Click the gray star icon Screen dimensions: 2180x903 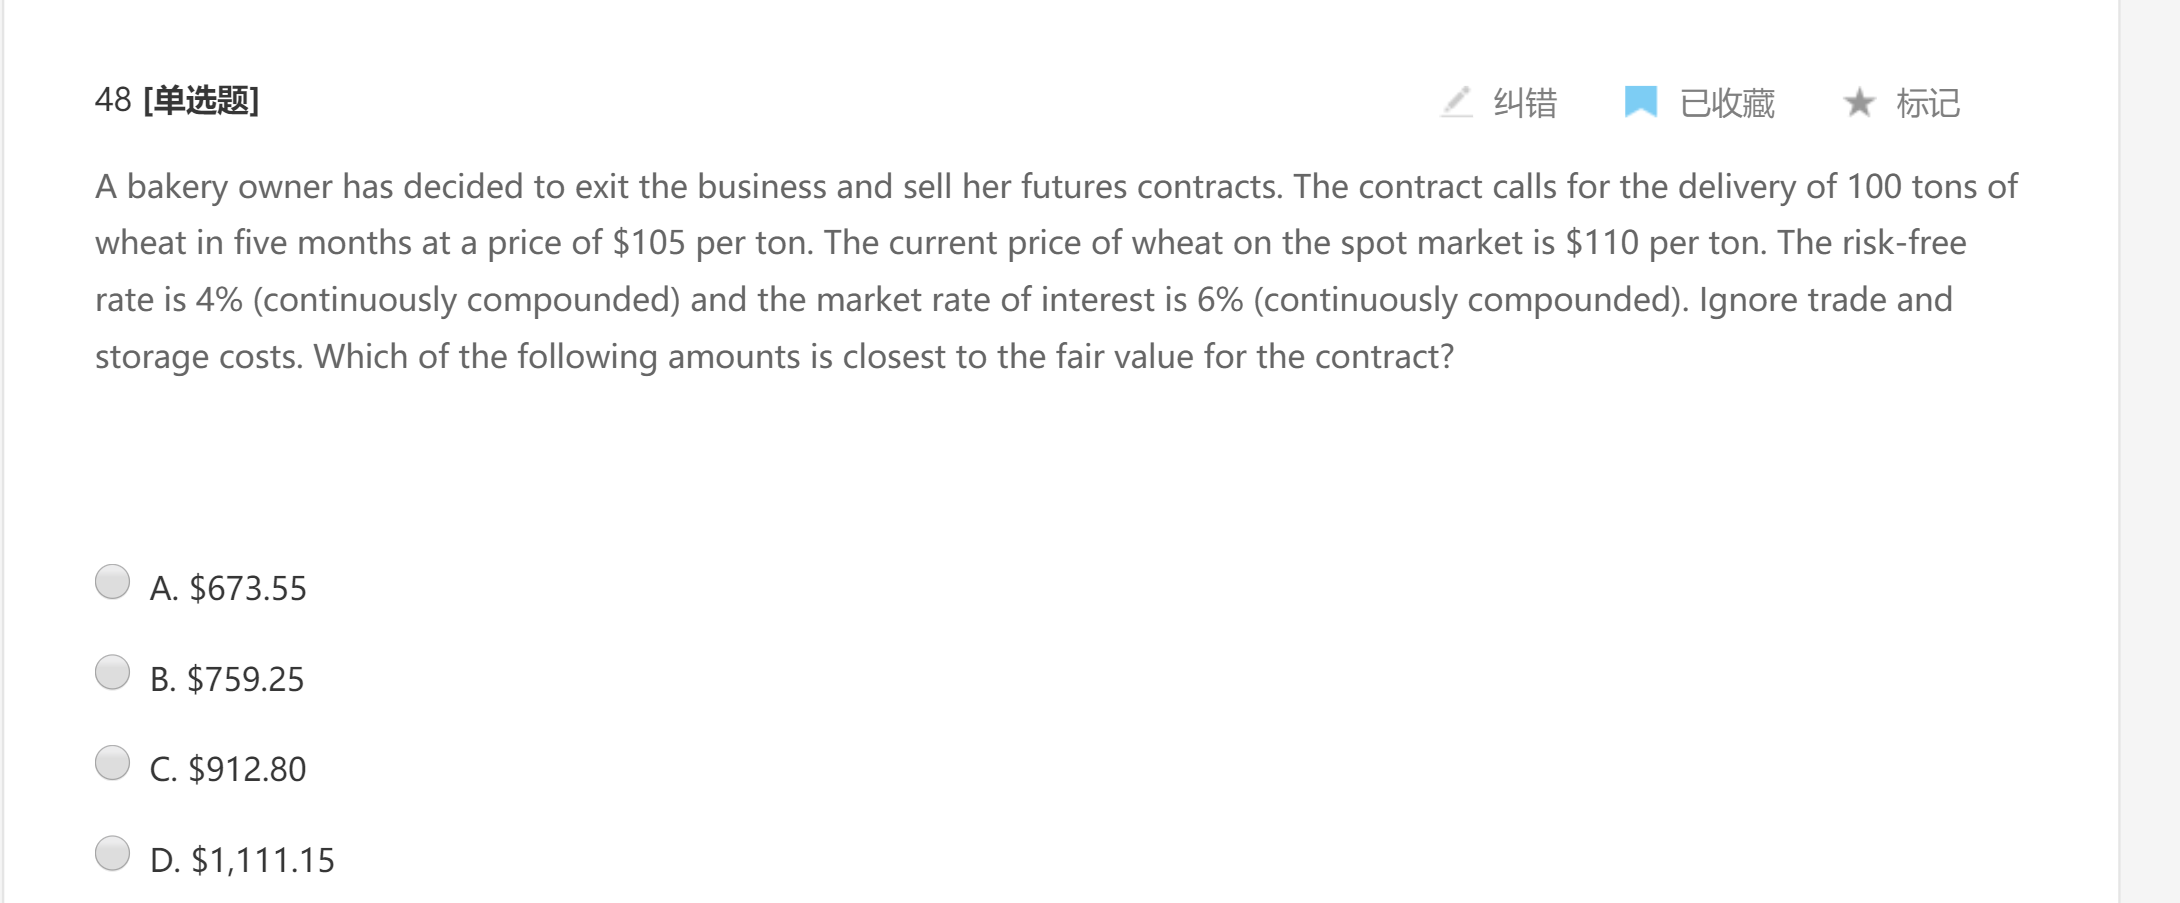(1859, 102)
